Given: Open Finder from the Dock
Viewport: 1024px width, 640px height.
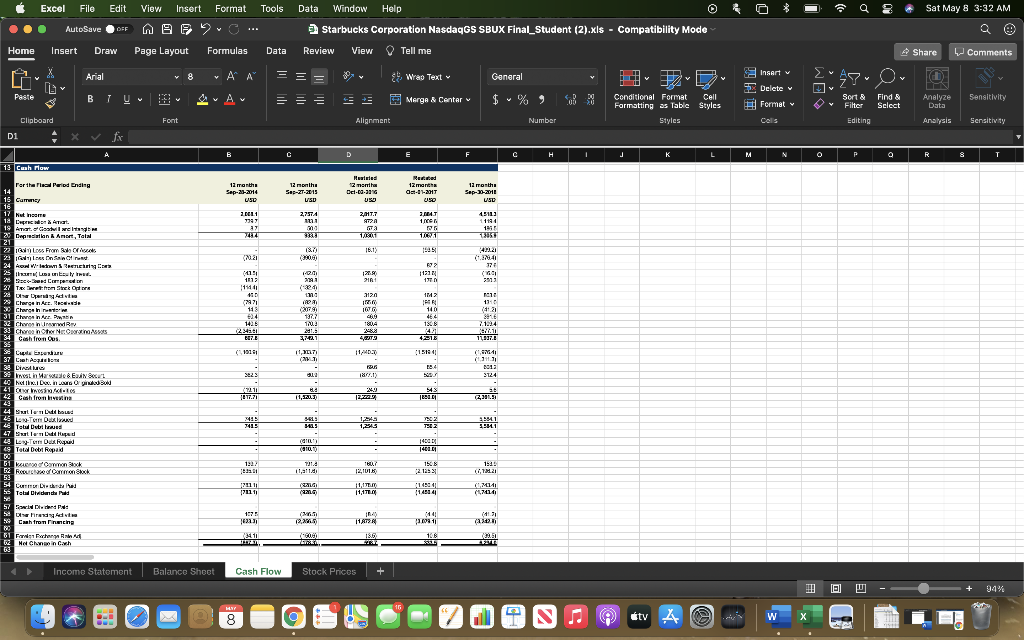Looking at the screenshot, I should pyautogui.click(x=43, y=616).
